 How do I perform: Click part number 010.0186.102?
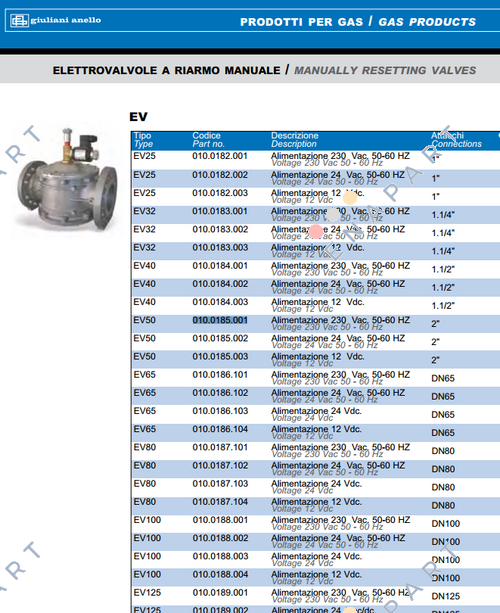[x=220, y=393]
